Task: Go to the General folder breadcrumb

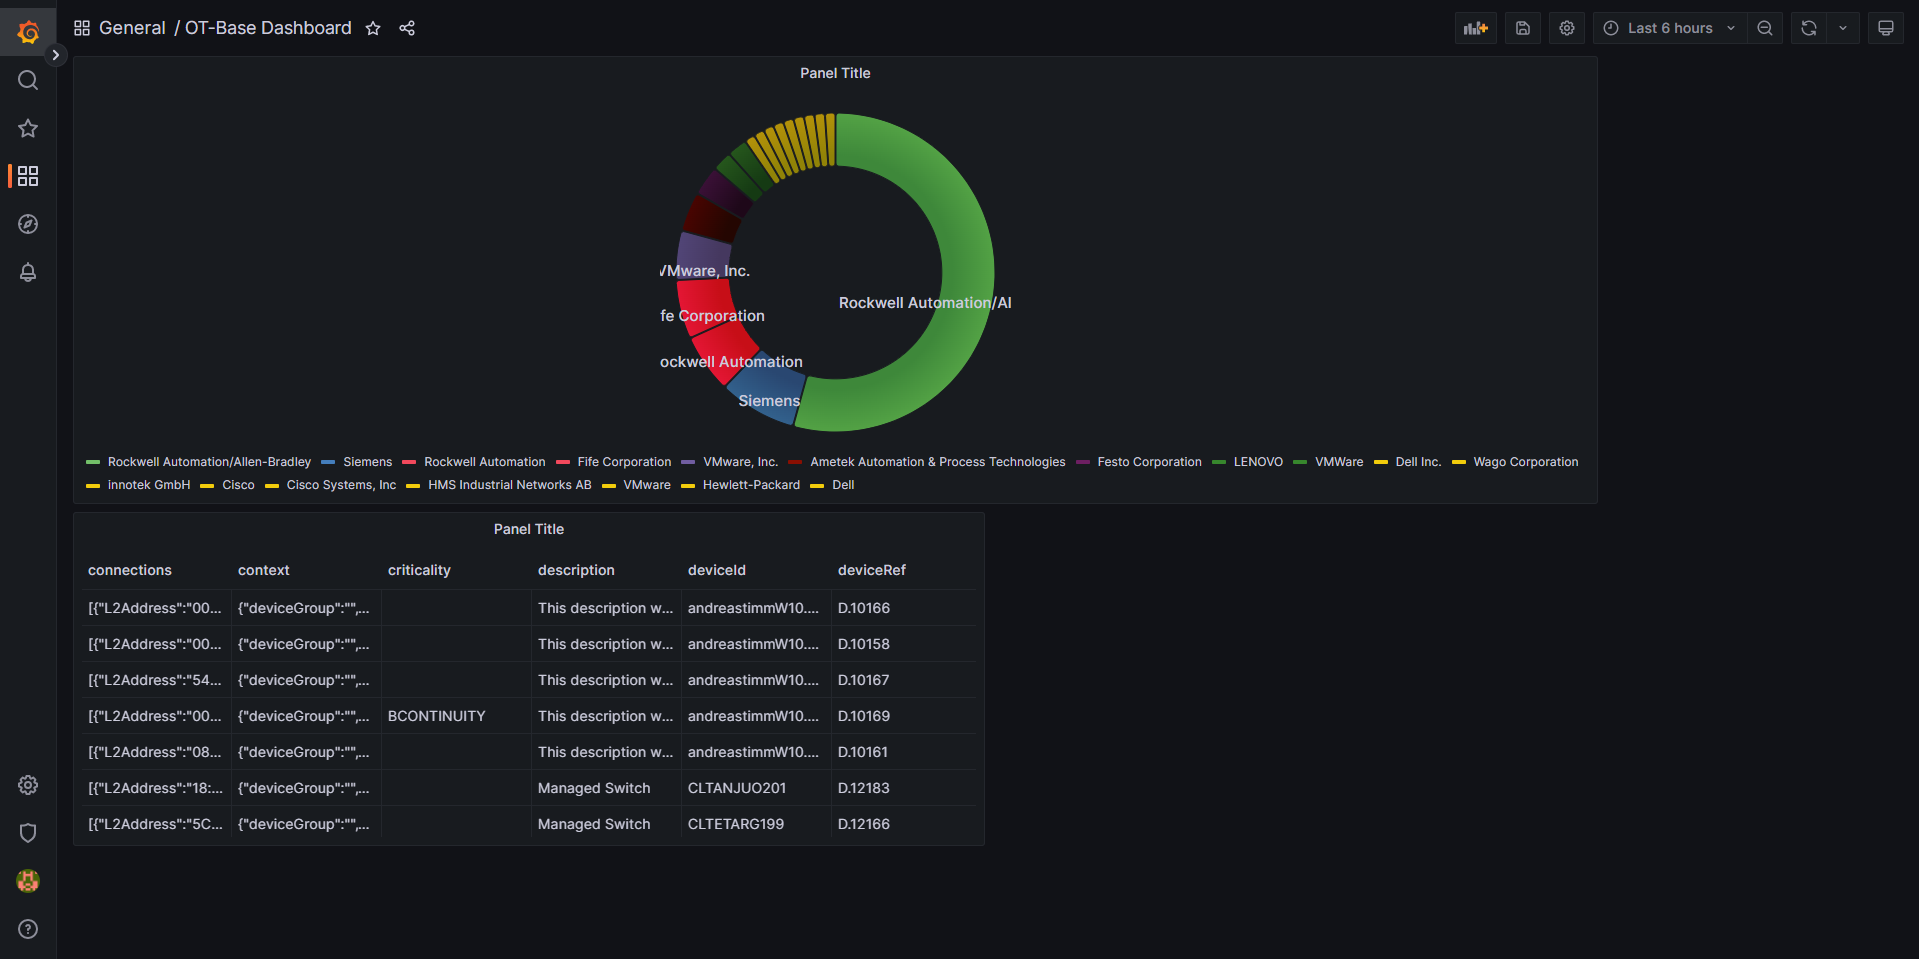Action: point(132,28)
